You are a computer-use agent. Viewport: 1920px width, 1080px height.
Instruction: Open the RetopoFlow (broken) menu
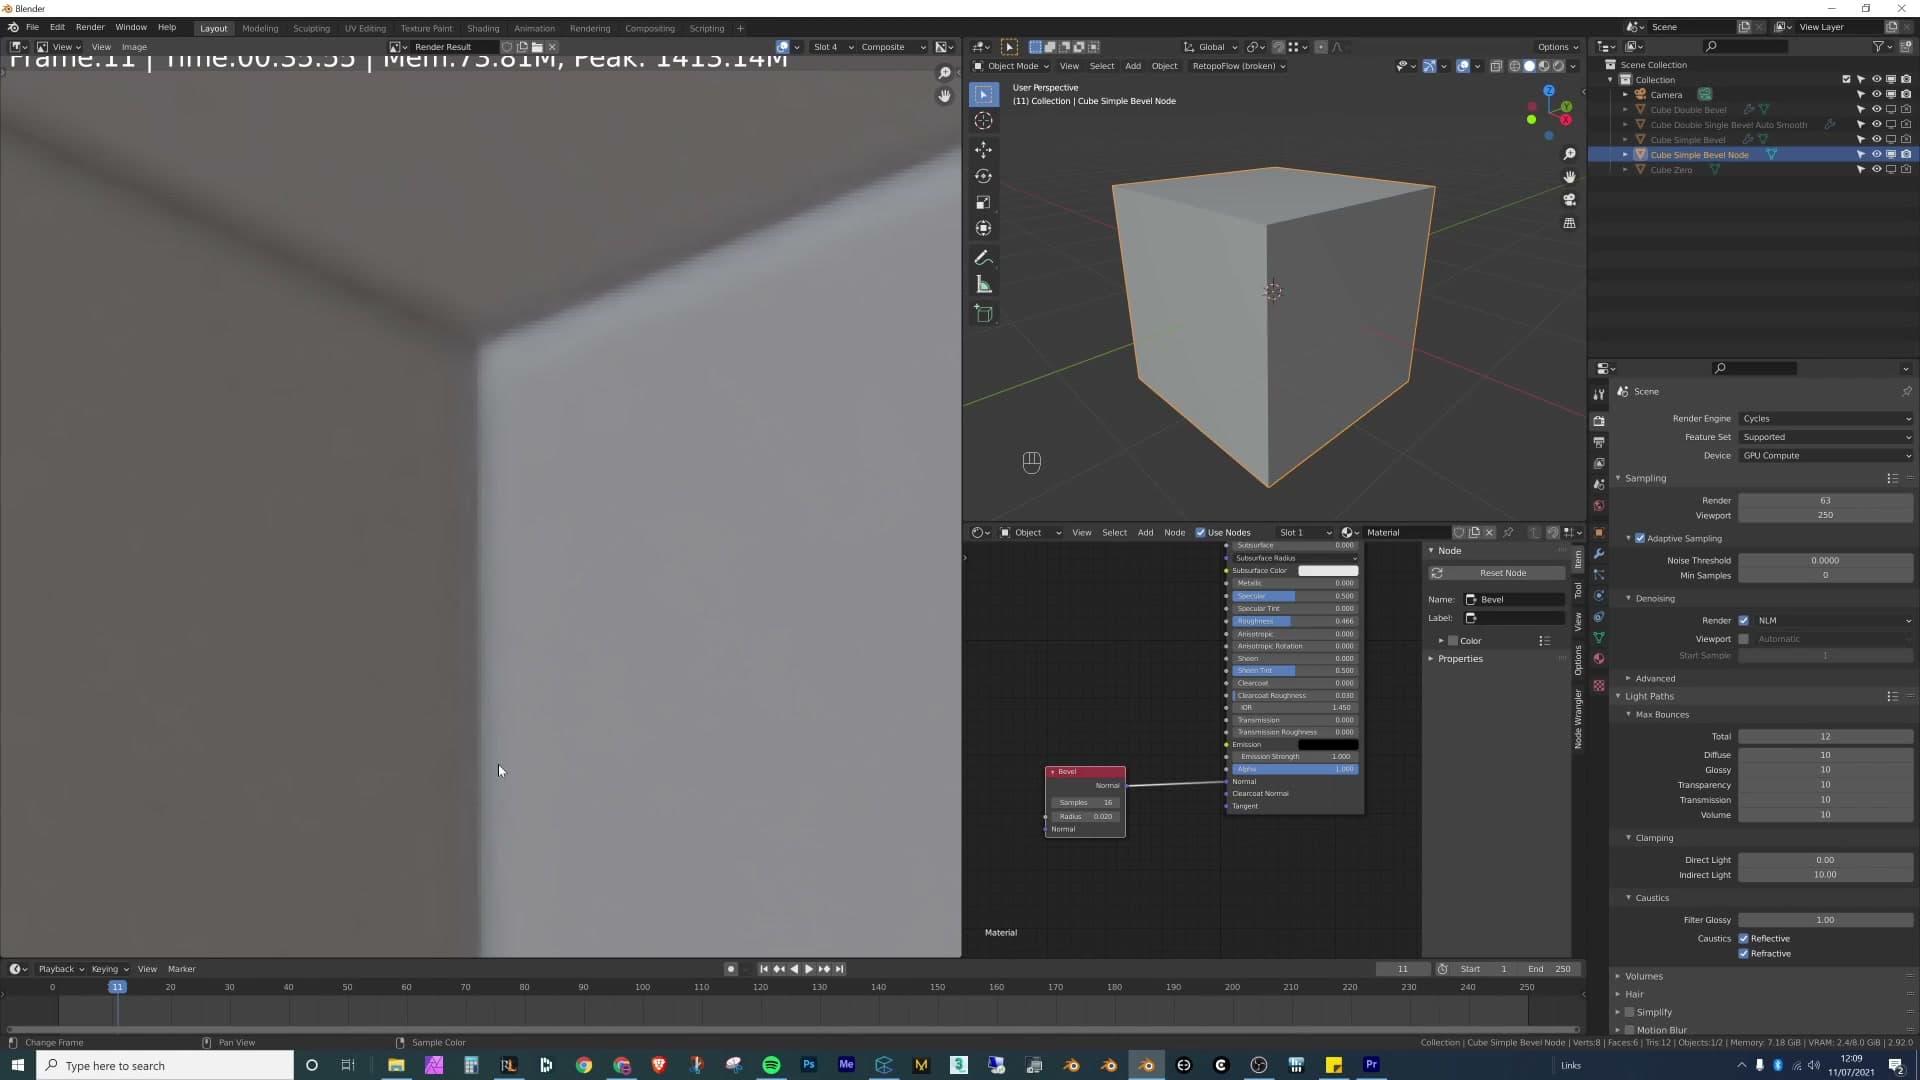(x=1238, y=66)
